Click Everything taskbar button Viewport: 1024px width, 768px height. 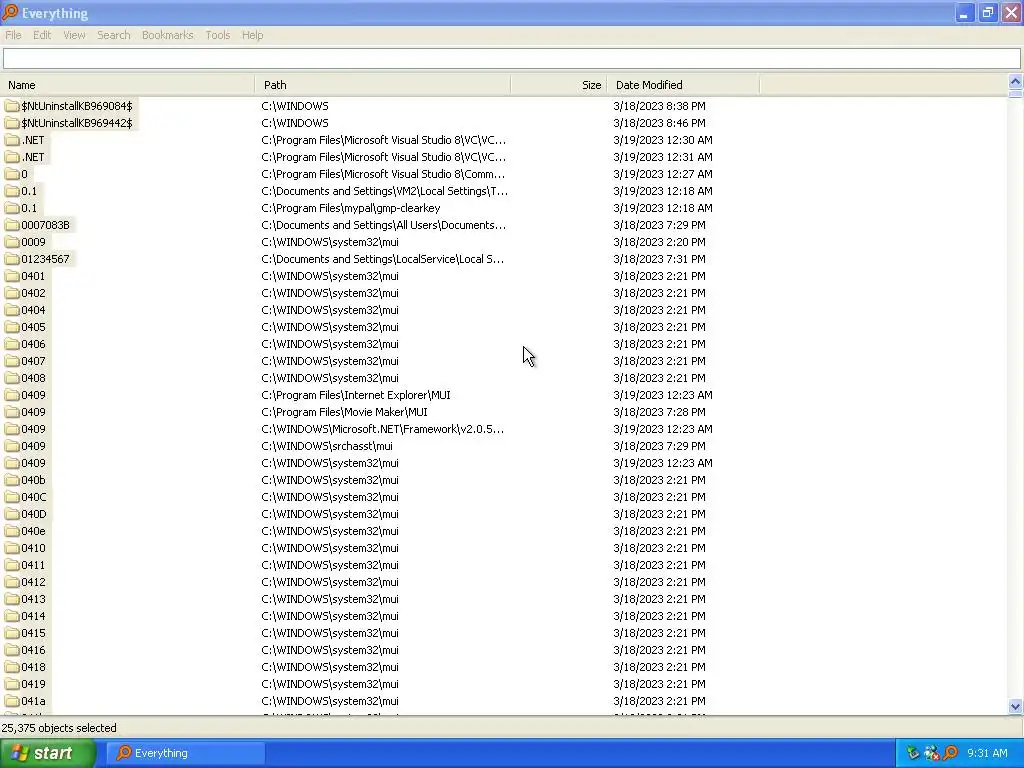coord(185,753)
